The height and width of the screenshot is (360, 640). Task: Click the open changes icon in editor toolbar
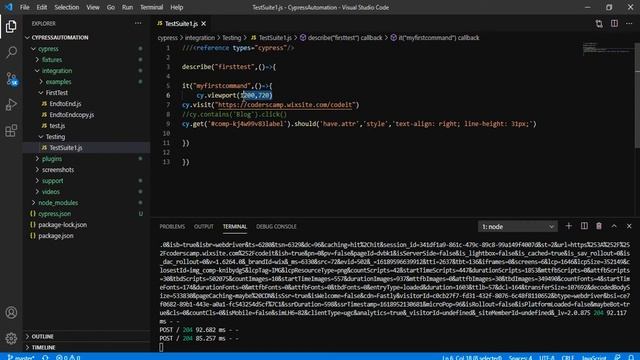coord(599,24)
